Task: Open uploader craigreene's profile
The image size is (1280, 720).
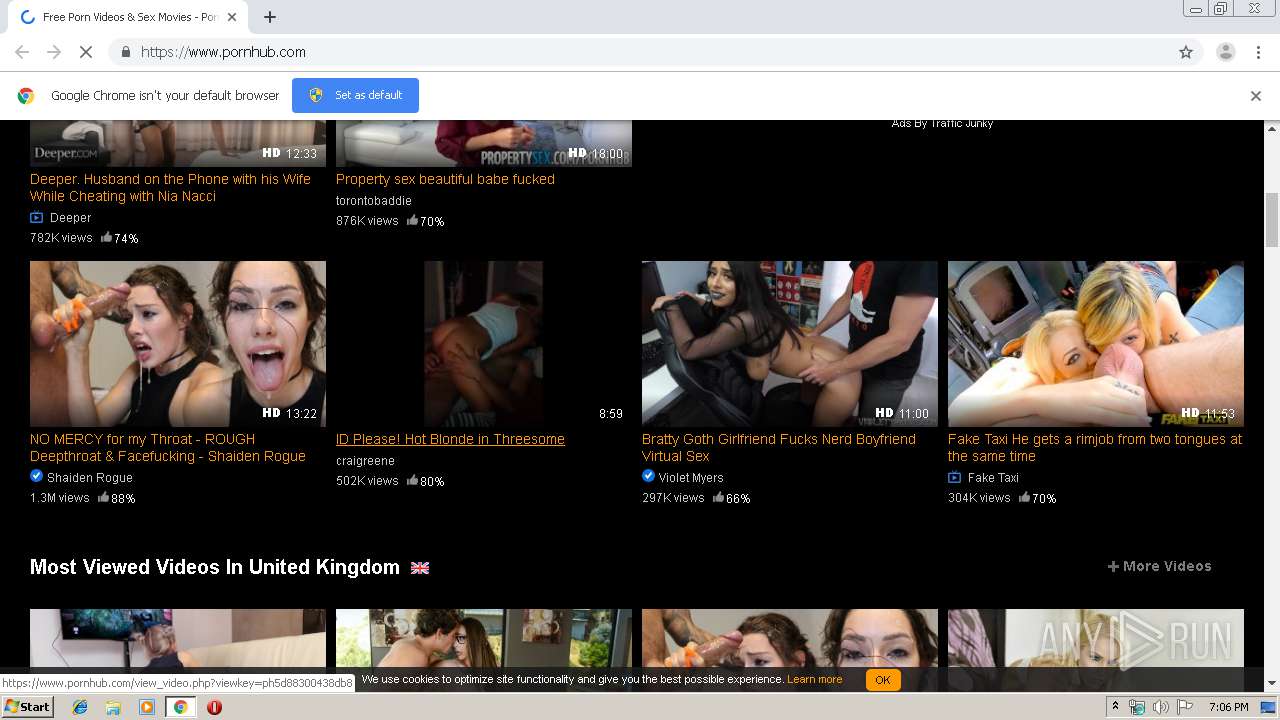Action: pos(365,461)
